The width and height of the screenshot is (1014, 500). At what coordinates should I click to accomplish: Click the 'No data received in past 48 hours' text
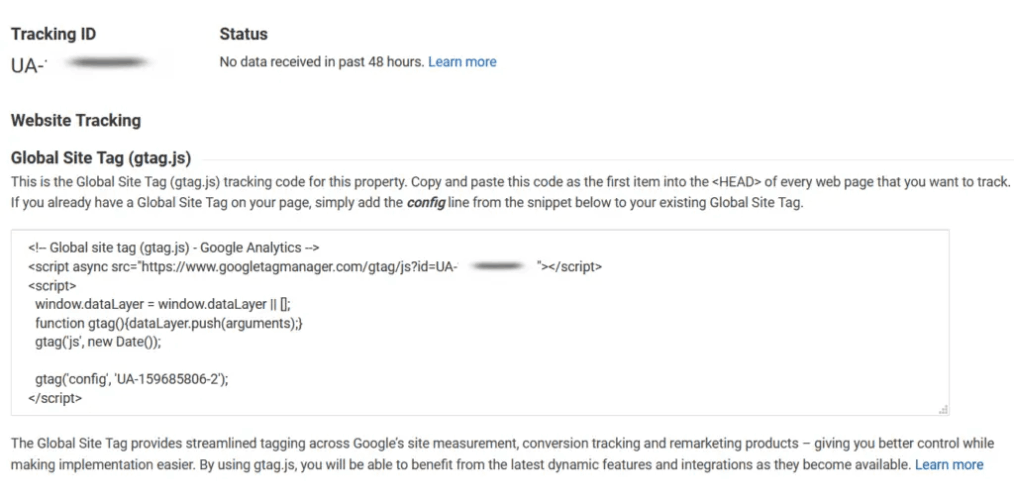click(x=321, y=62)
